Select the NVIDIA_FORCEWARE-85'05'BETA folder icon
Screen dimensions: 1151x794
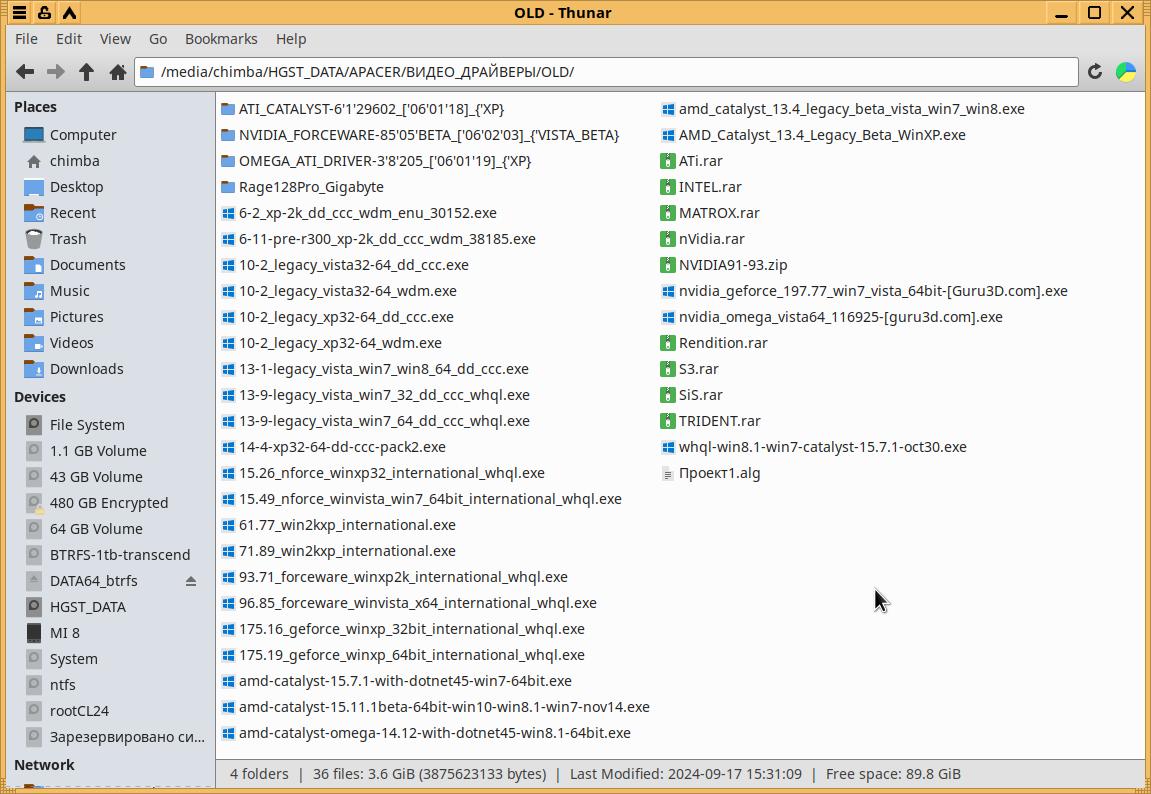(x=228, y=135)
